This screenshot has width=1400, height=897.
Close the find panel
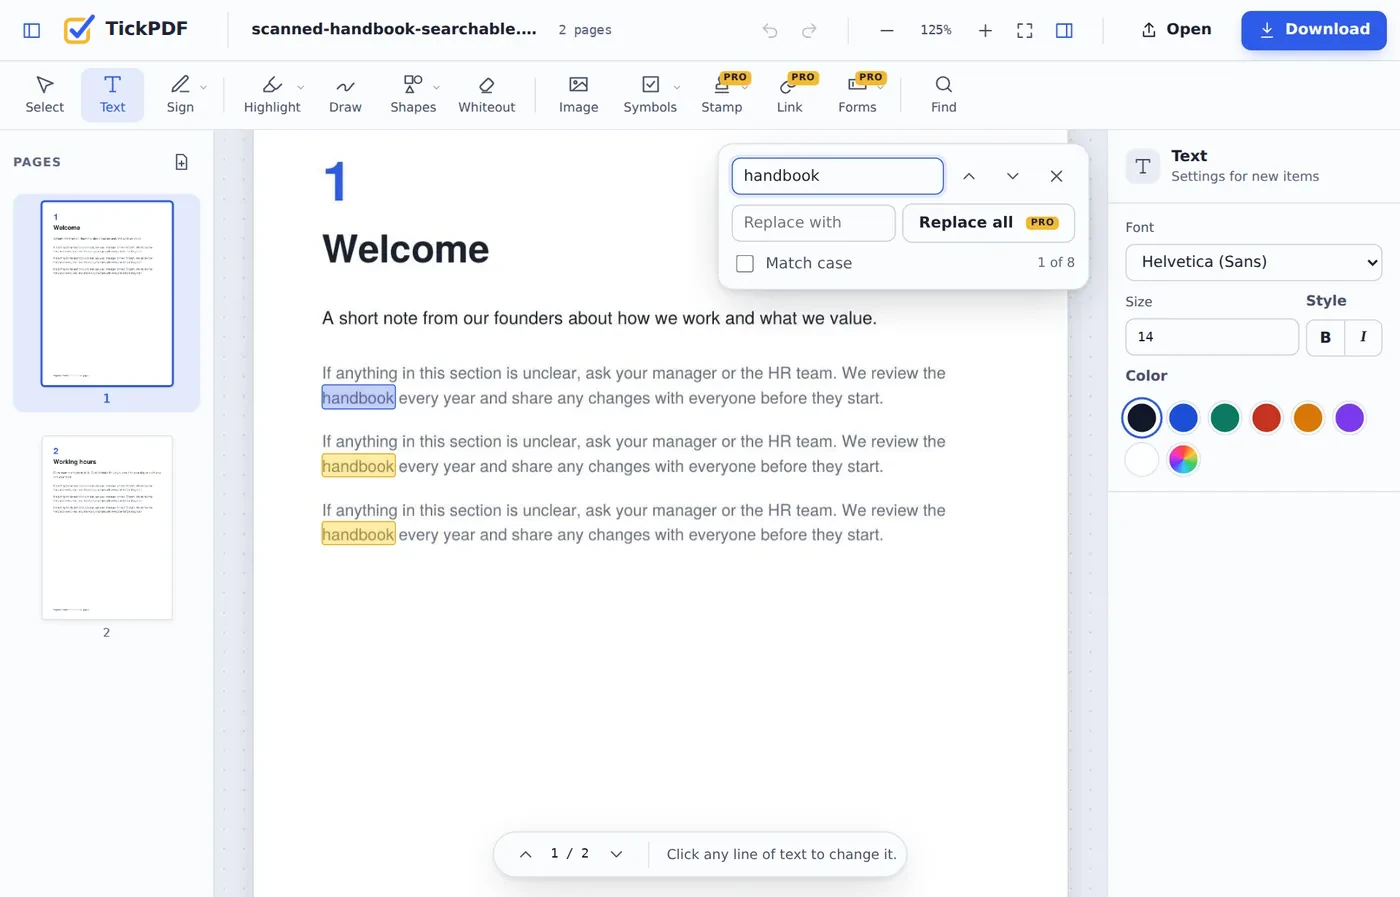tap(1056, 176)
